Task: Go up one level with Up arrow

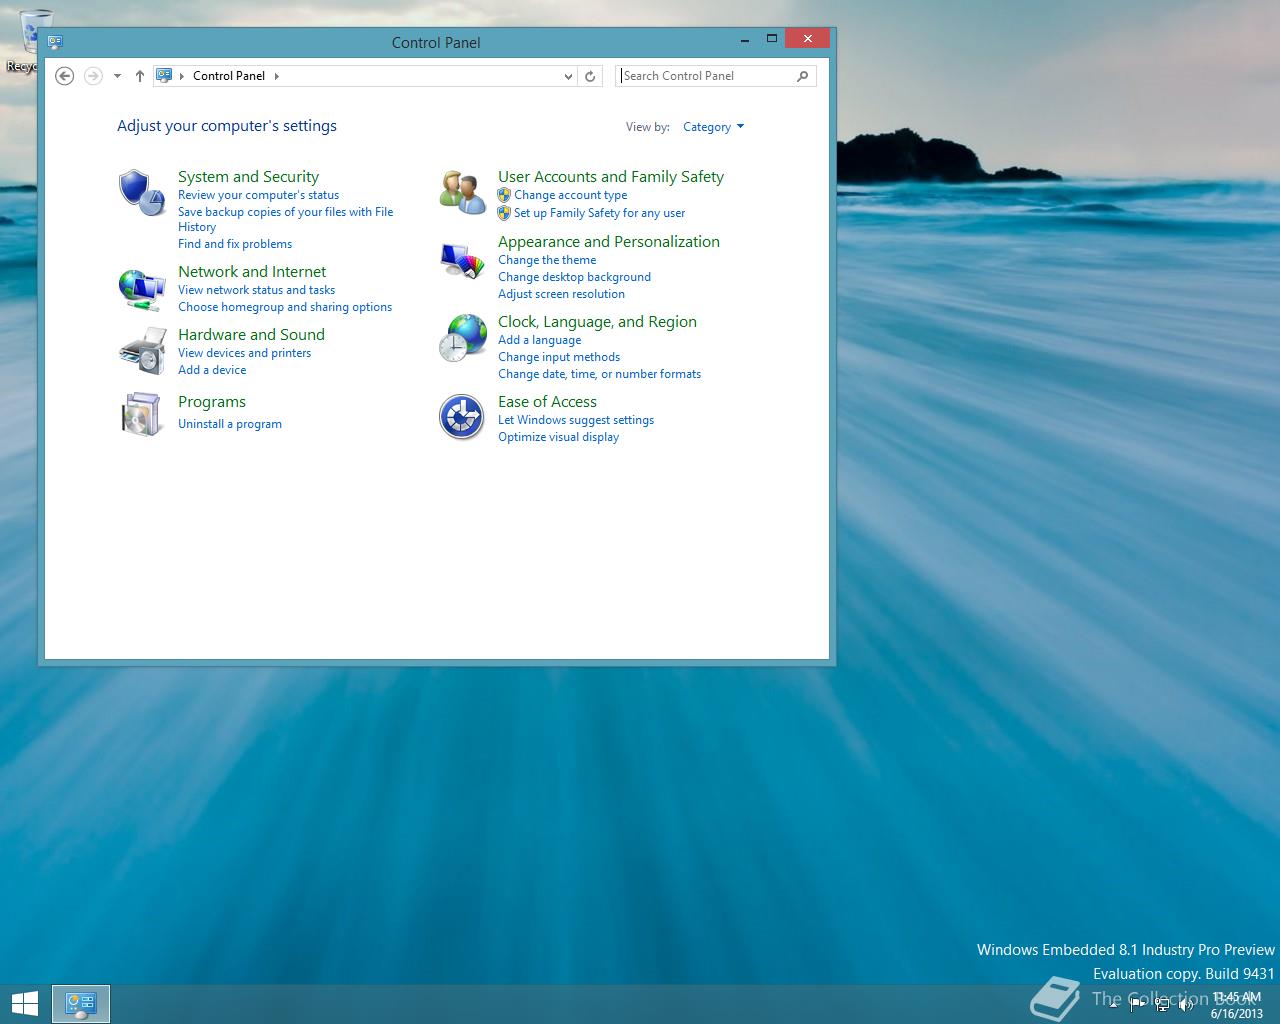Action: (140, 76)
